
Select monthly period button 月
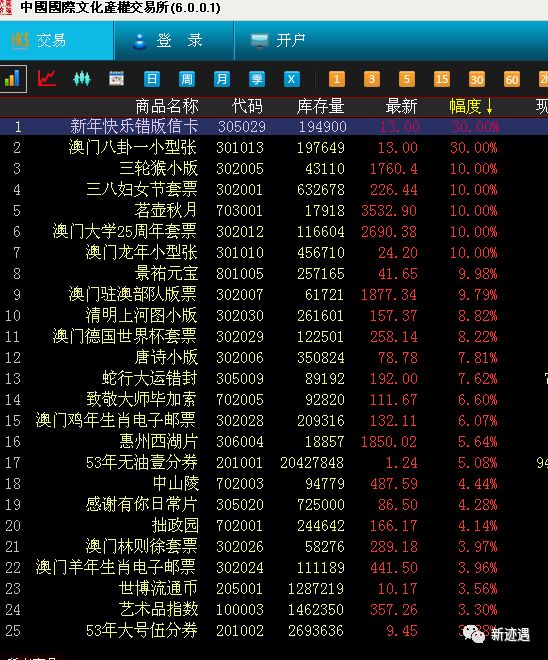(x=221, y=79)
